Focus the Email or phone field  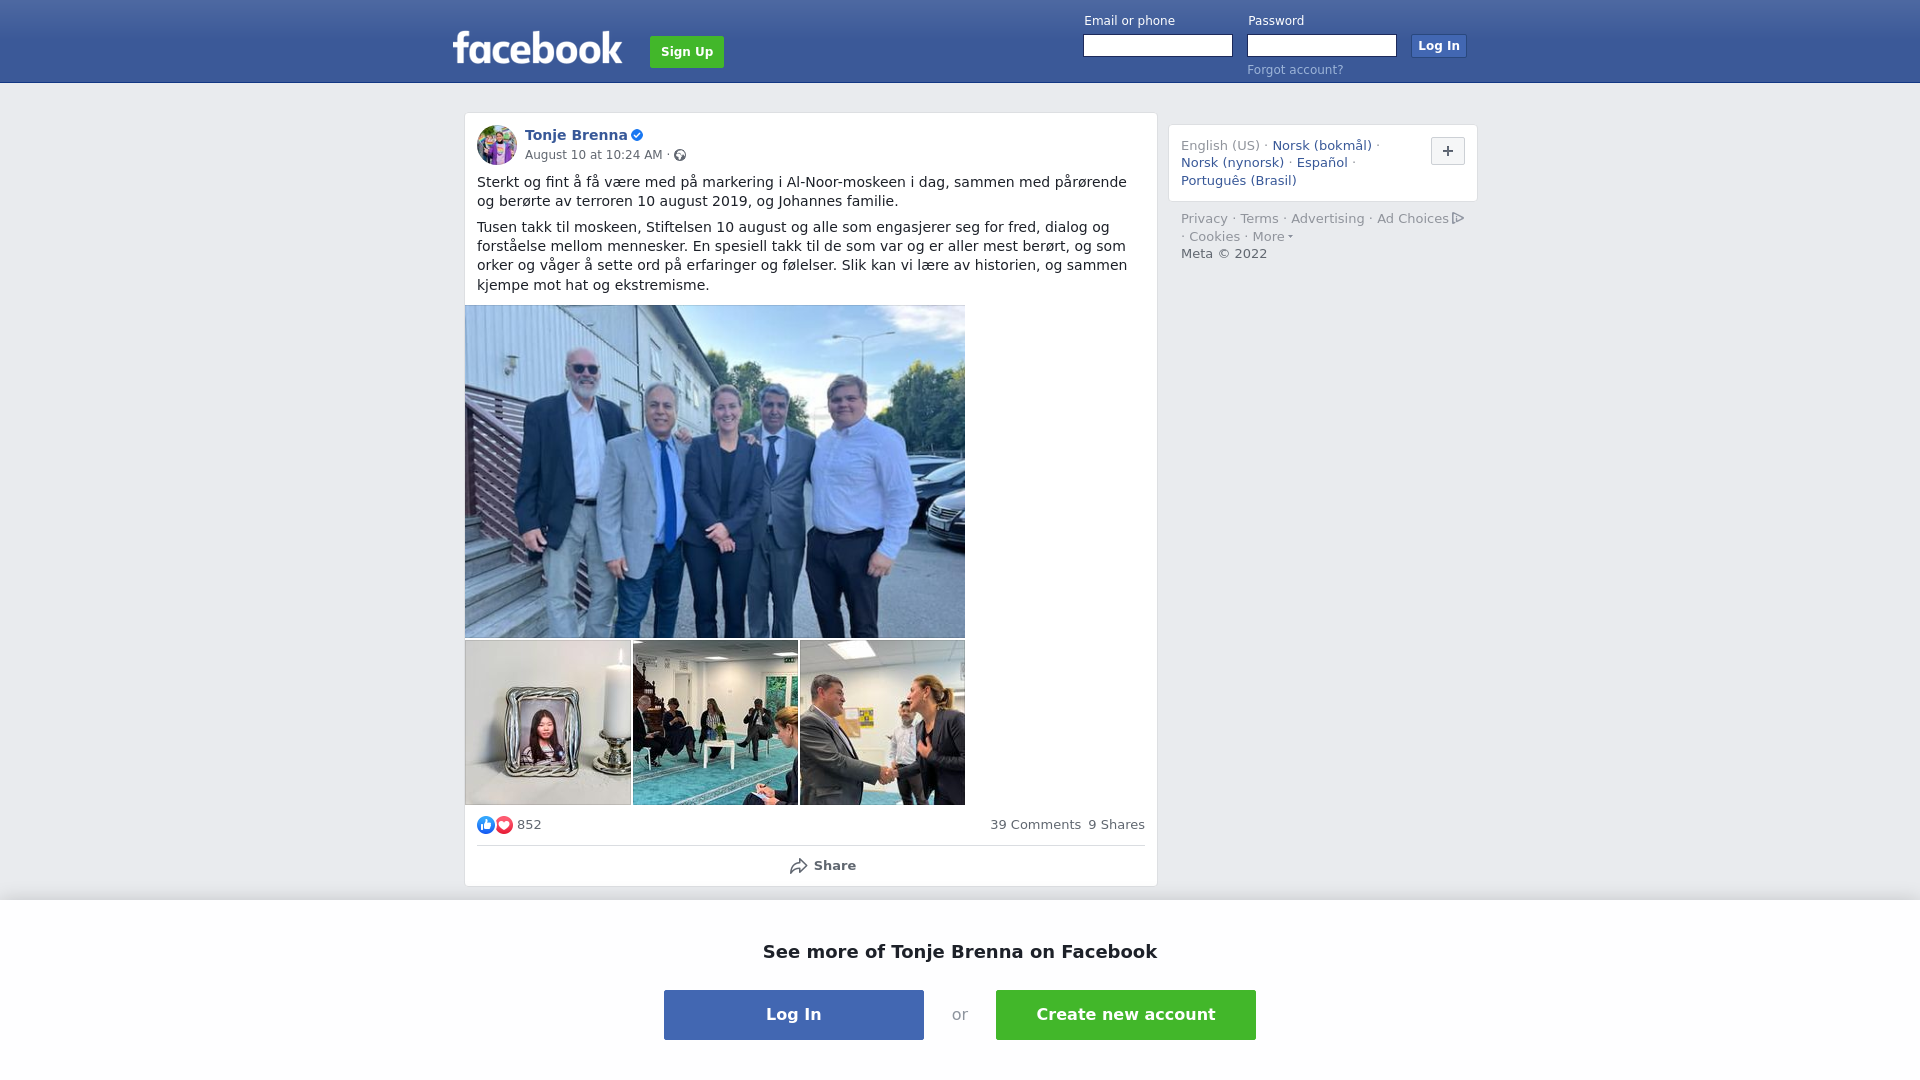pyautogui.click(x=1158, y=46)
